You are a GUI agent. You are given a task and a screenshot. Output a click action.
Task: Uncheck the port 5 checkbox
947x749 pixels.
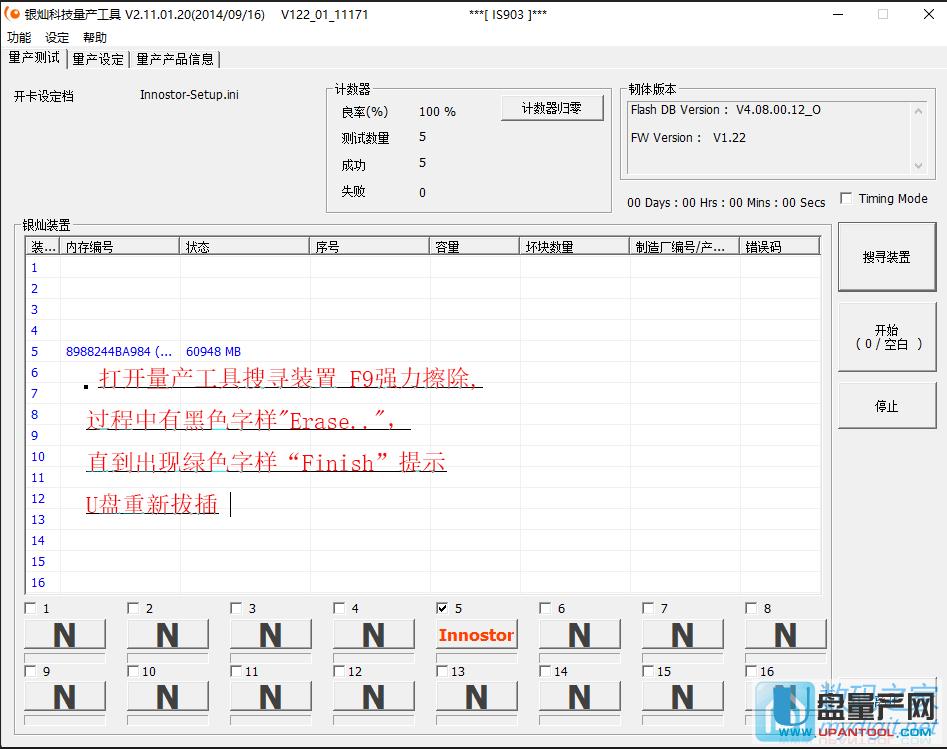coord(442,608)
